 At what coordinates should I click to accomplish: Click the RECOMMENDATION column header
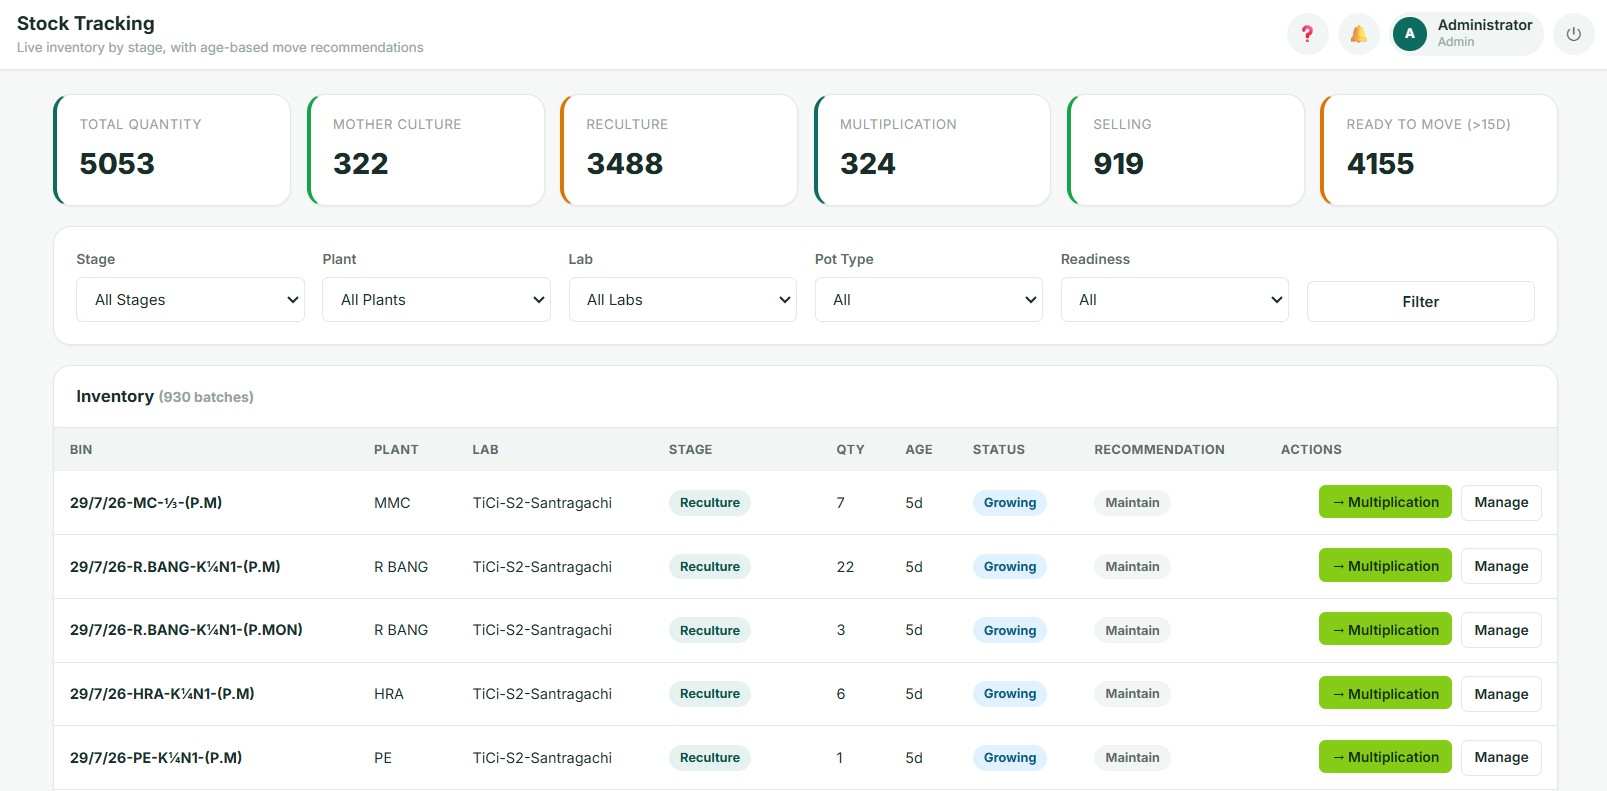click(1159, 450)
